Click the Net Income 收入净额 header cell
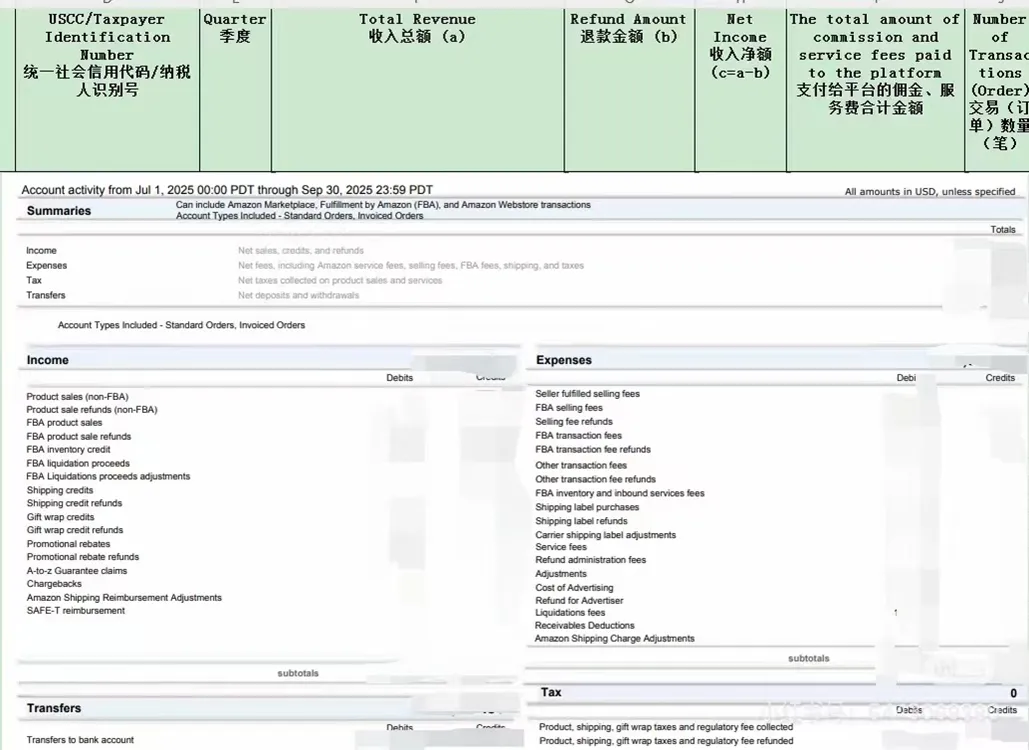The width and height of the screenshot is (1029, 750). [x=740, y=90]
